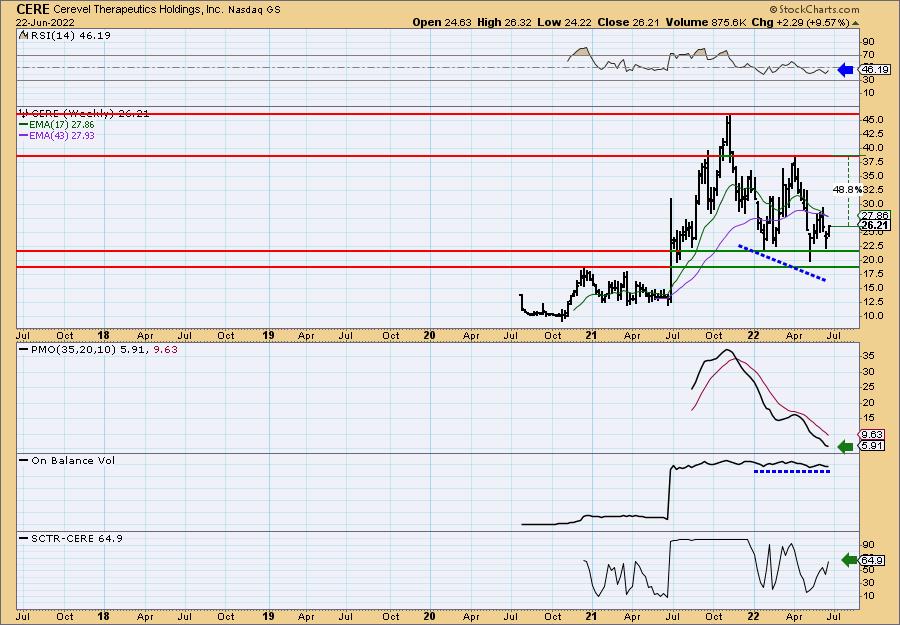The height and width of the screenshot is (625, 900).
Task: Click the 21 year marker on the bottom-most time axis
Action: (591, 616)
